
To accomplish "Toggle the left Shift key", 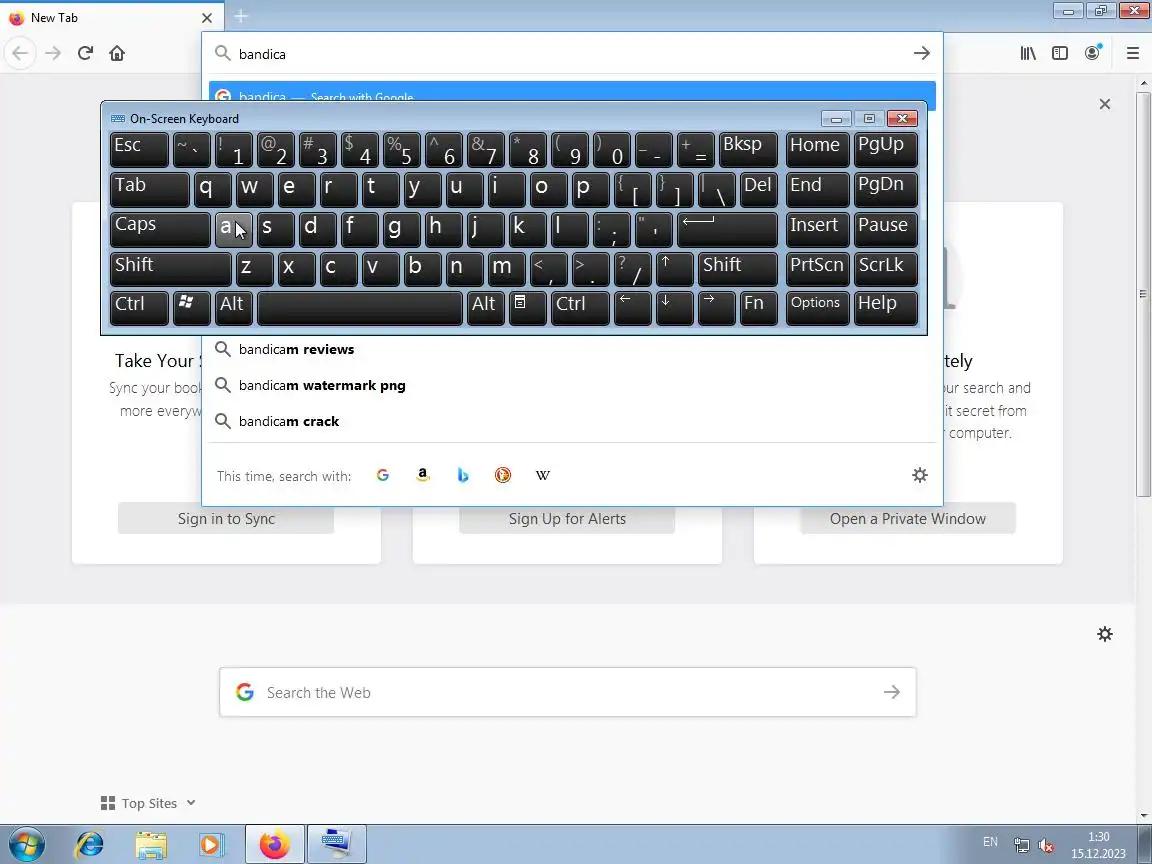I will (x=170, y=269).
